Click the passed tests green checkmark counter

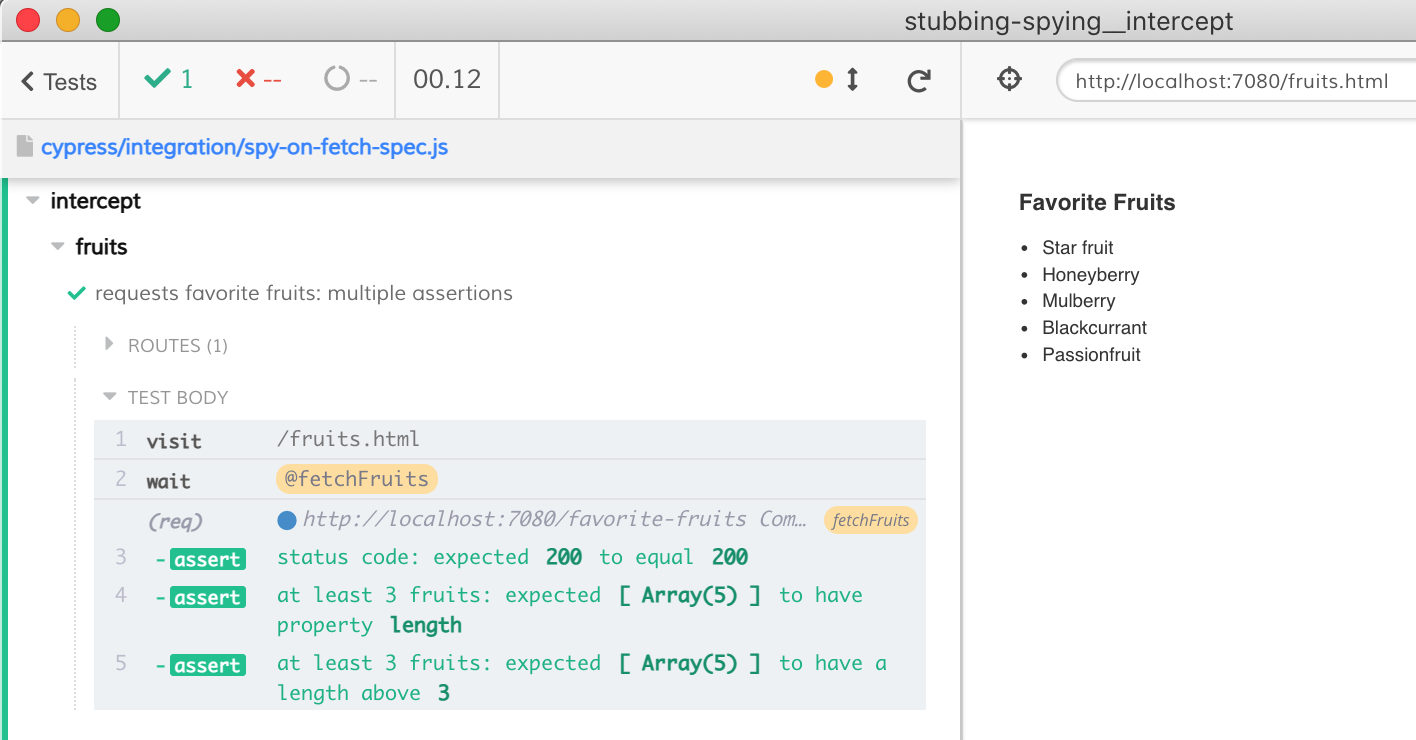click(168, 79)
